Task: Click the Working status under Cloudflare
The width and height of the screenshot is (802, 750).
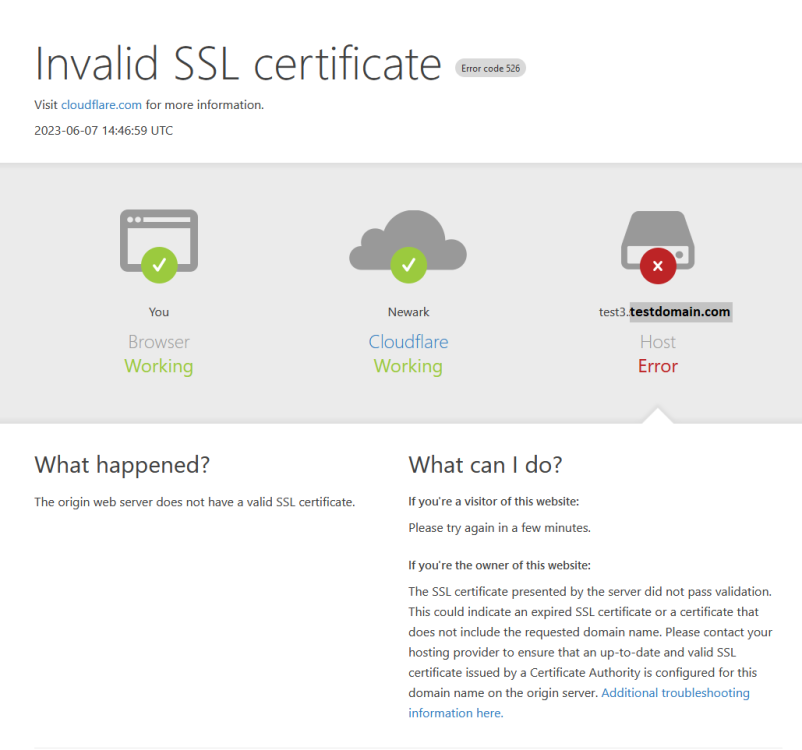Action: [x=408, y=366]
